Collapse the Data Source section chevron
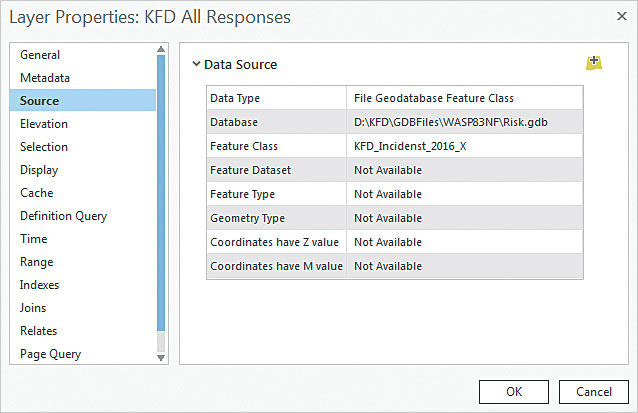The height and width of the screenshot is (413, 638). pyautogui.click(x=196, y=64)
